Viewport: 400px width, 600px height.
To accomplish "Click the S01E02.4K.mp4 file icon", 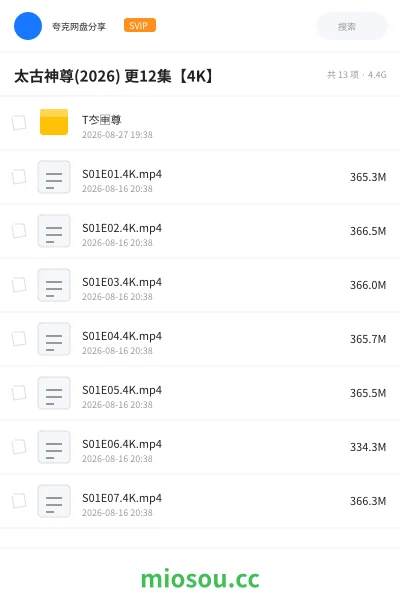I will pyautogui.click(x=54, y=231).
